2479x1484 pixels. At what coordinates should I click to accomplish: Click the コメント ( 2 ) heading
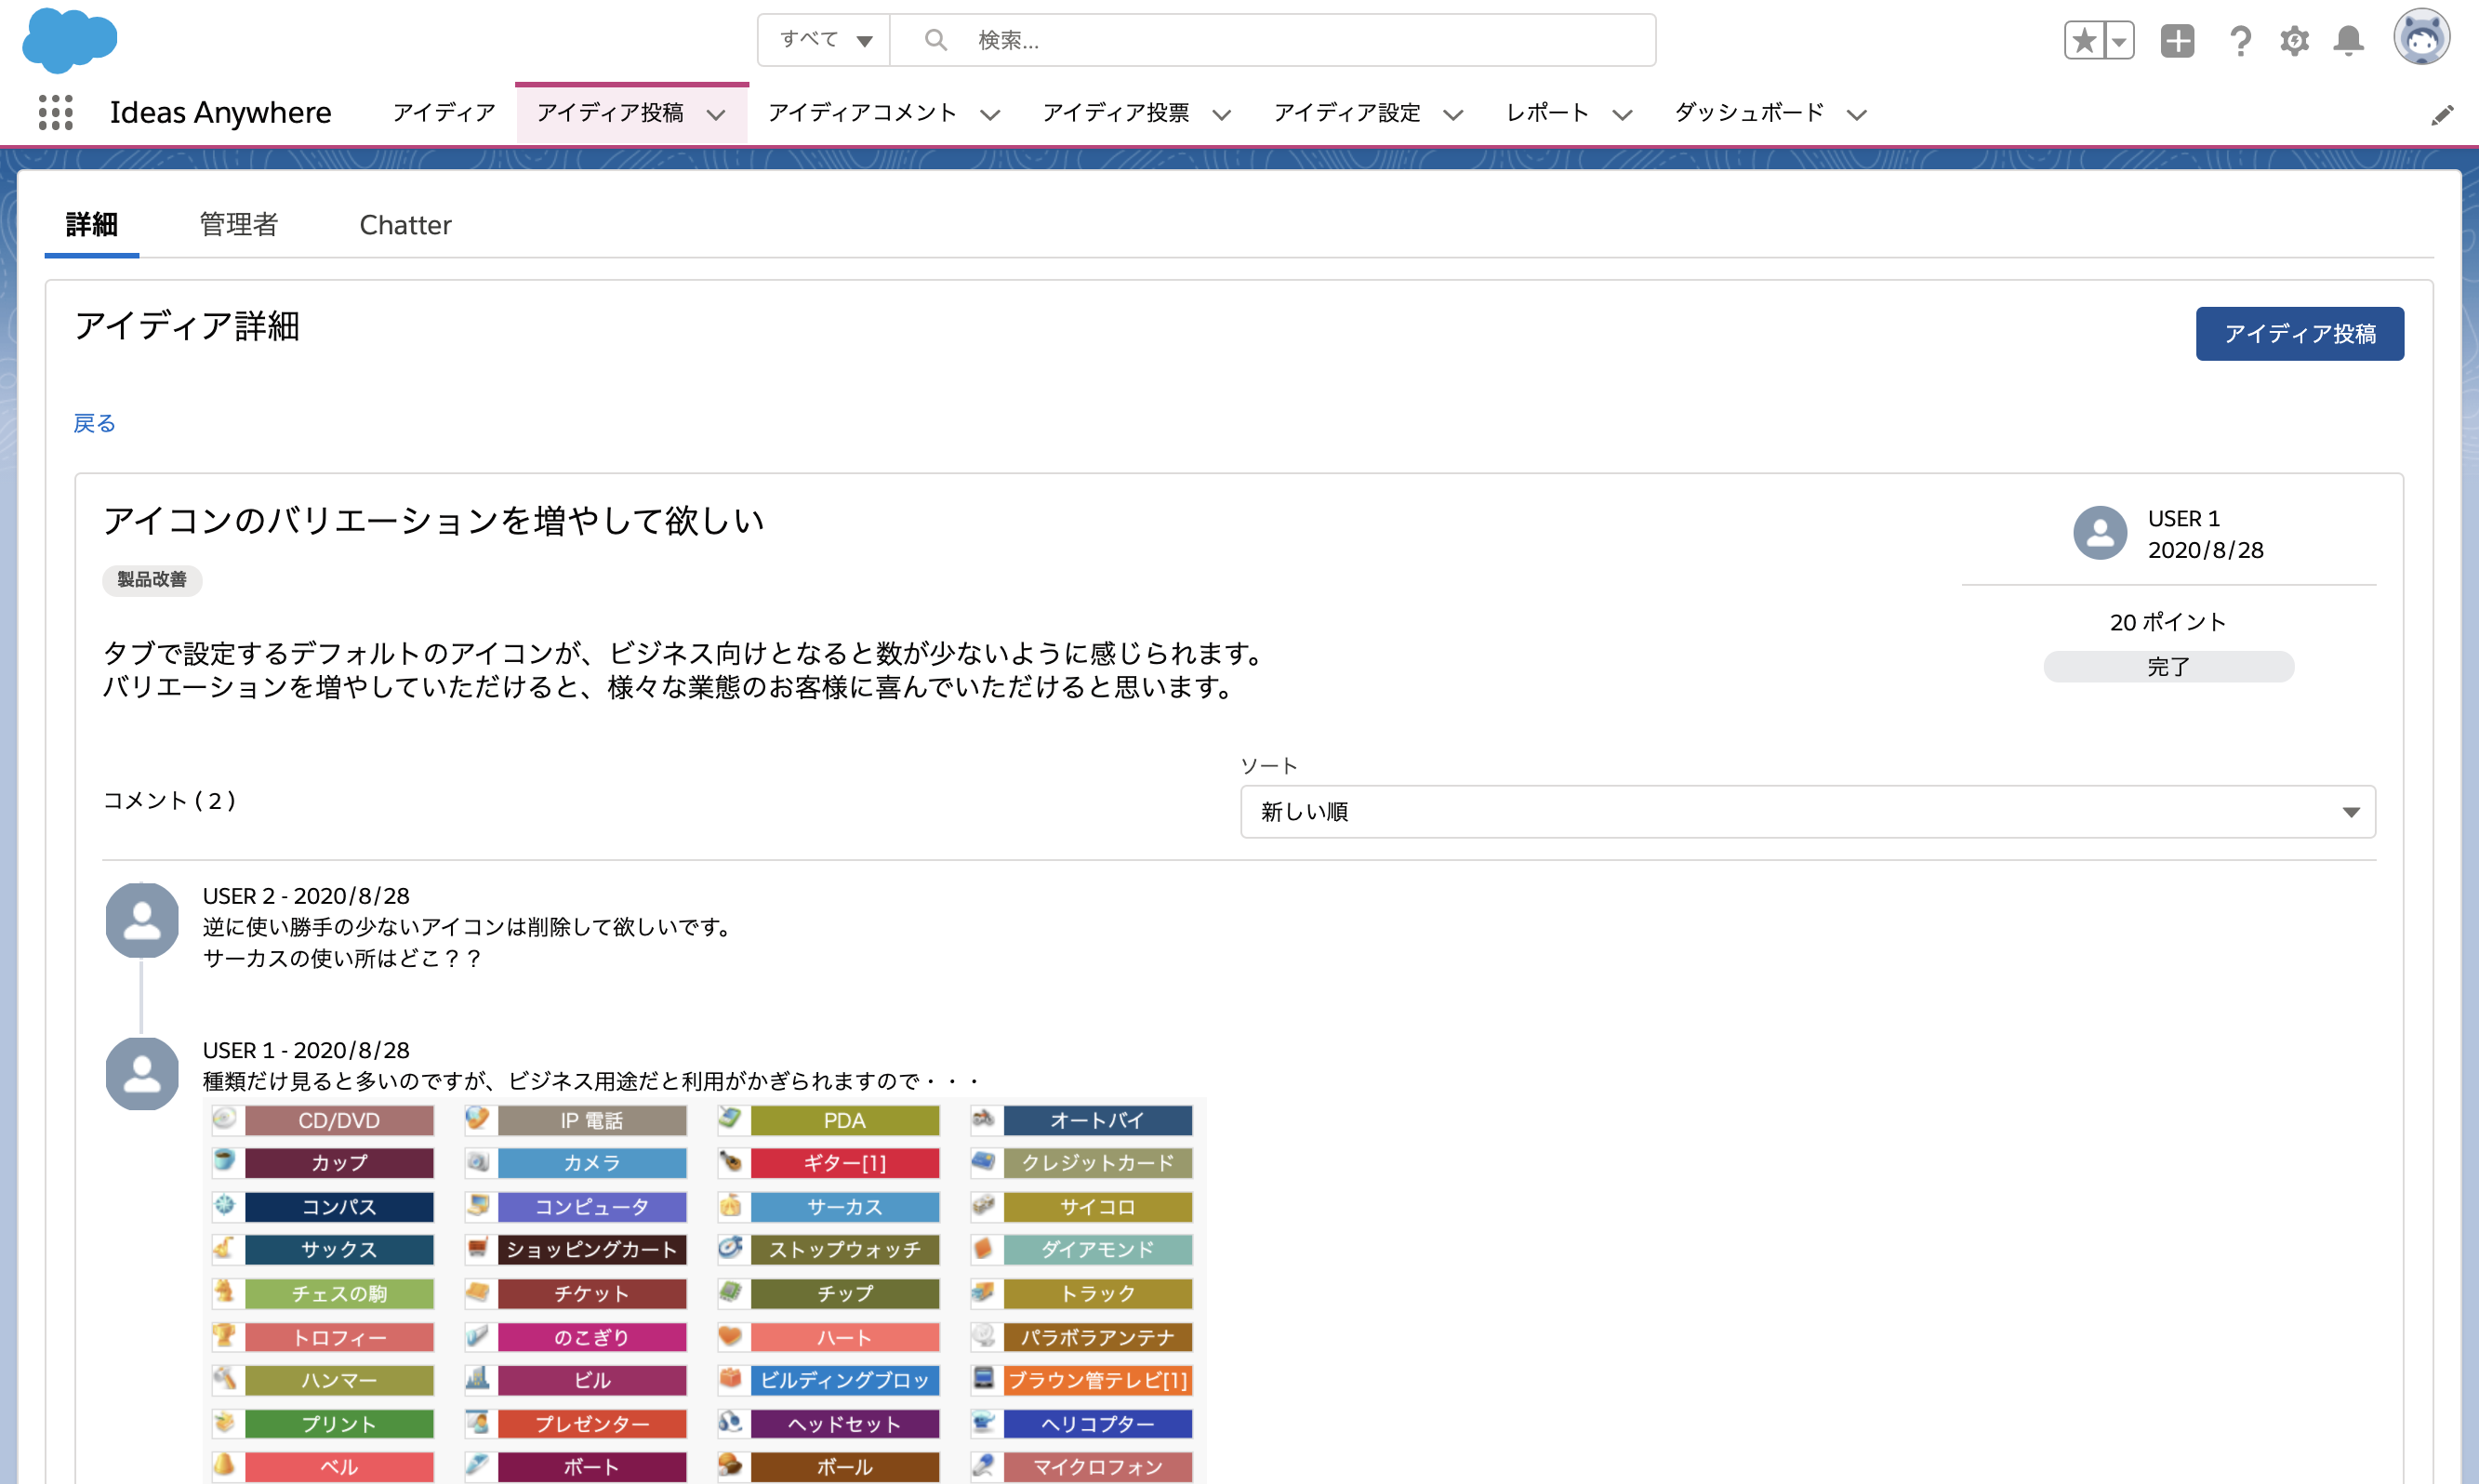[x=170, y=800]
